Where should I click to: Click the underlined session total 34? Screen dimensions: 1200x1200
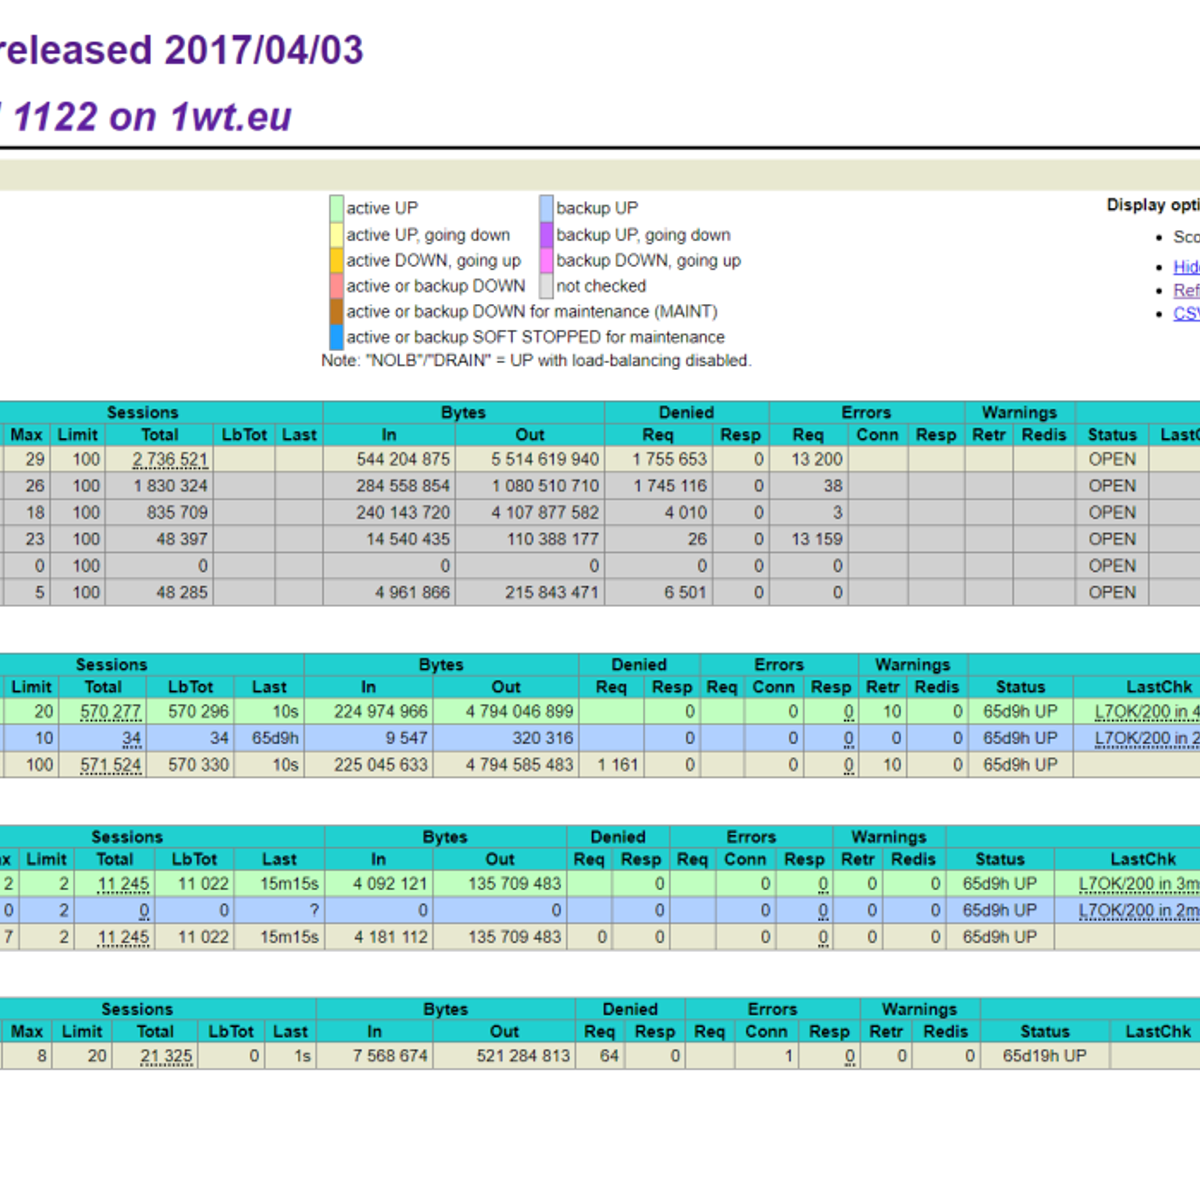point(131,739)
